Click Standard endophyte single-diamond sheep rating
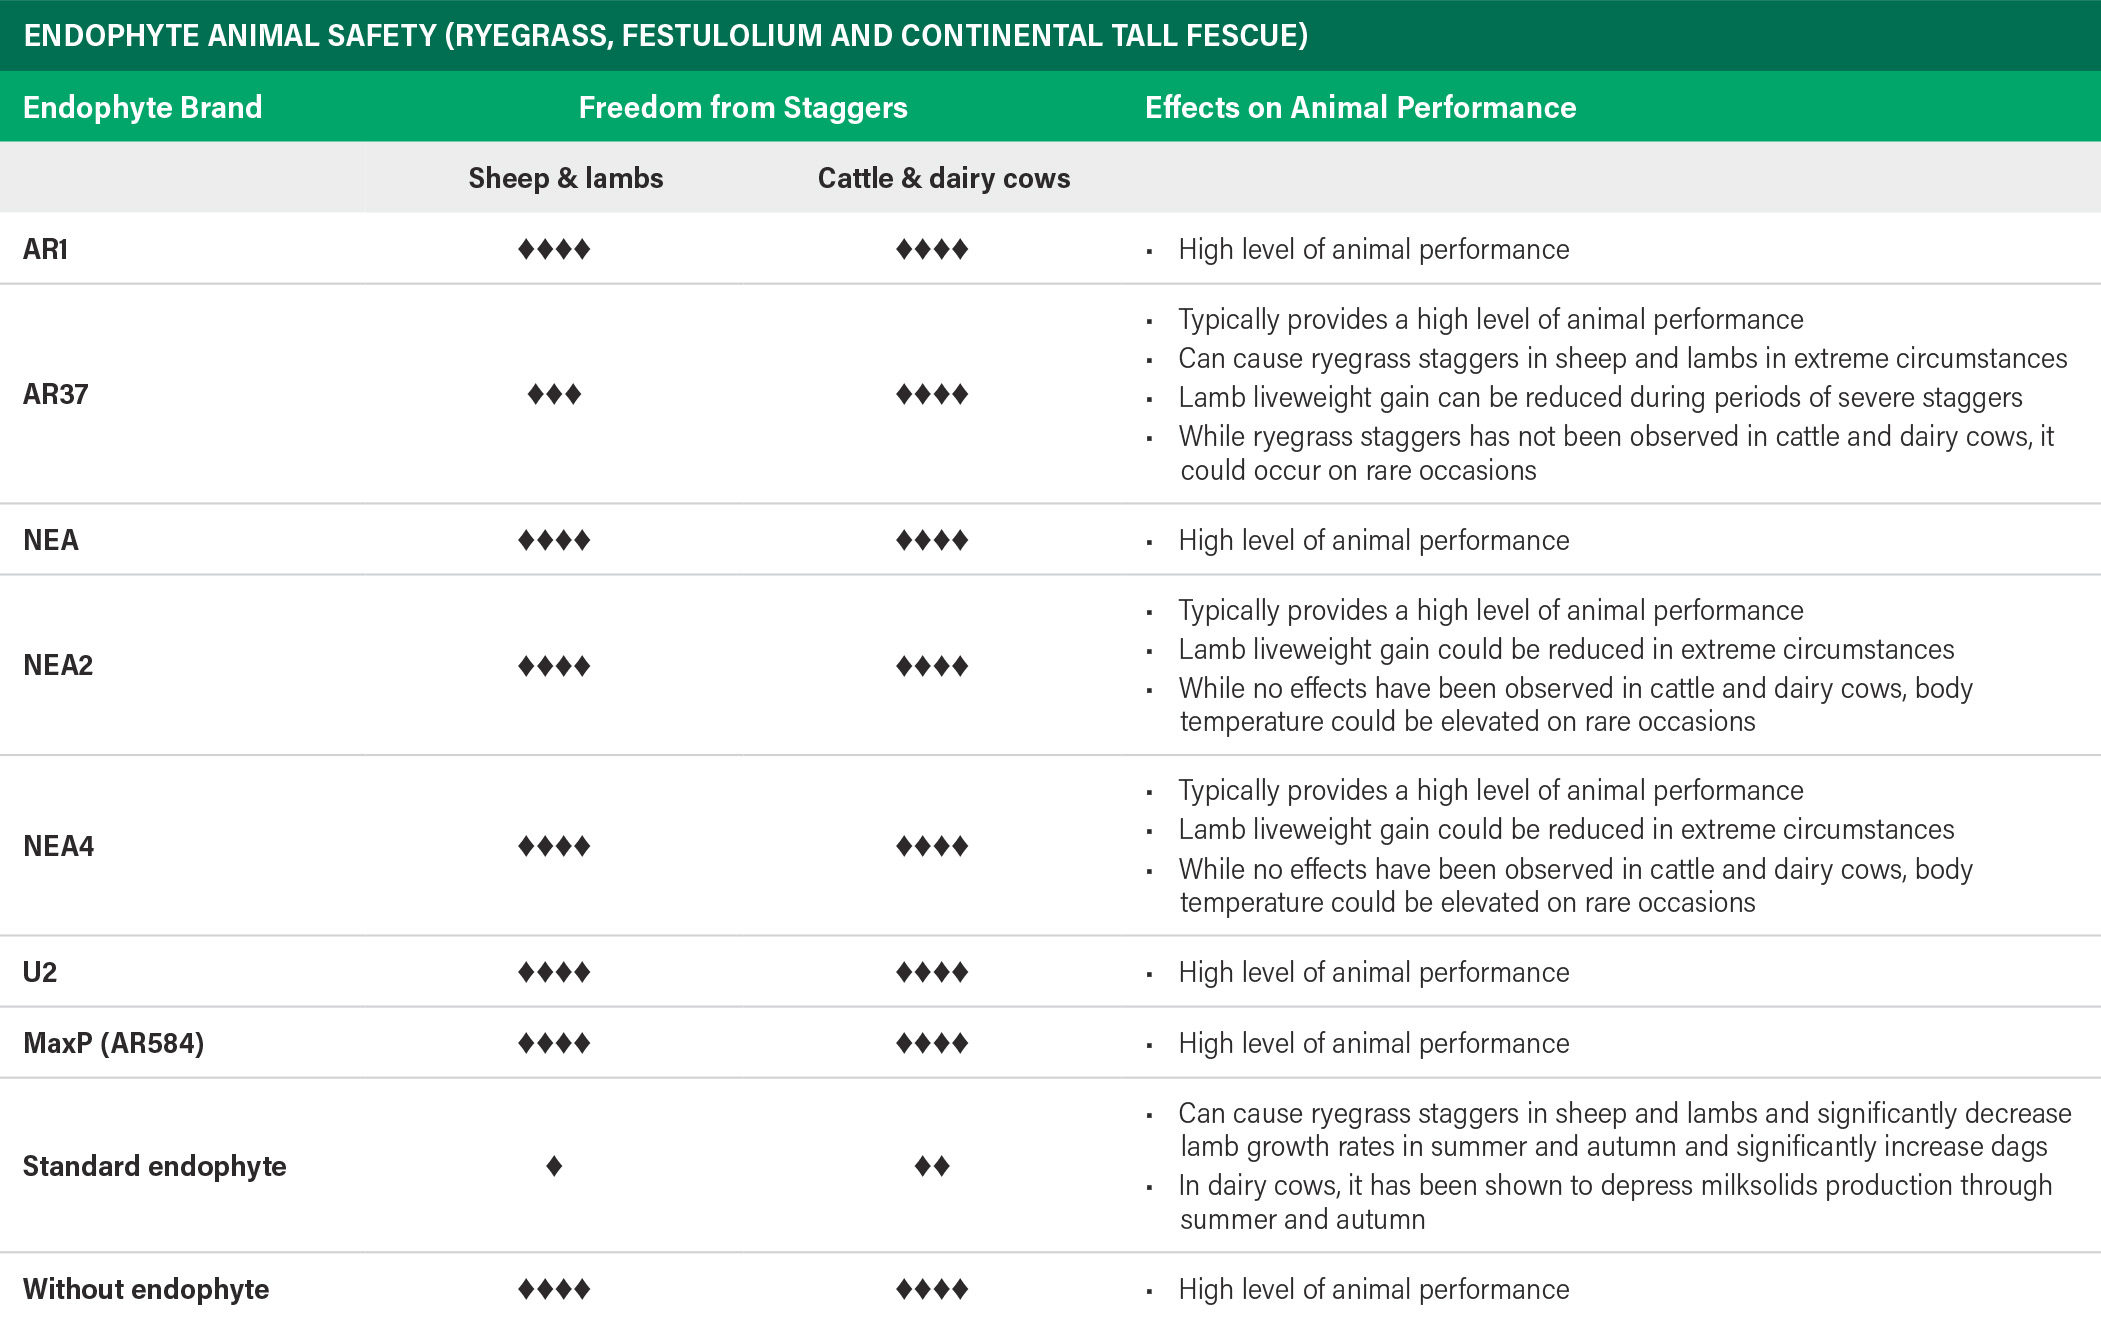The height and width of the screenshot is (1320, 2101). (554, 1166)
